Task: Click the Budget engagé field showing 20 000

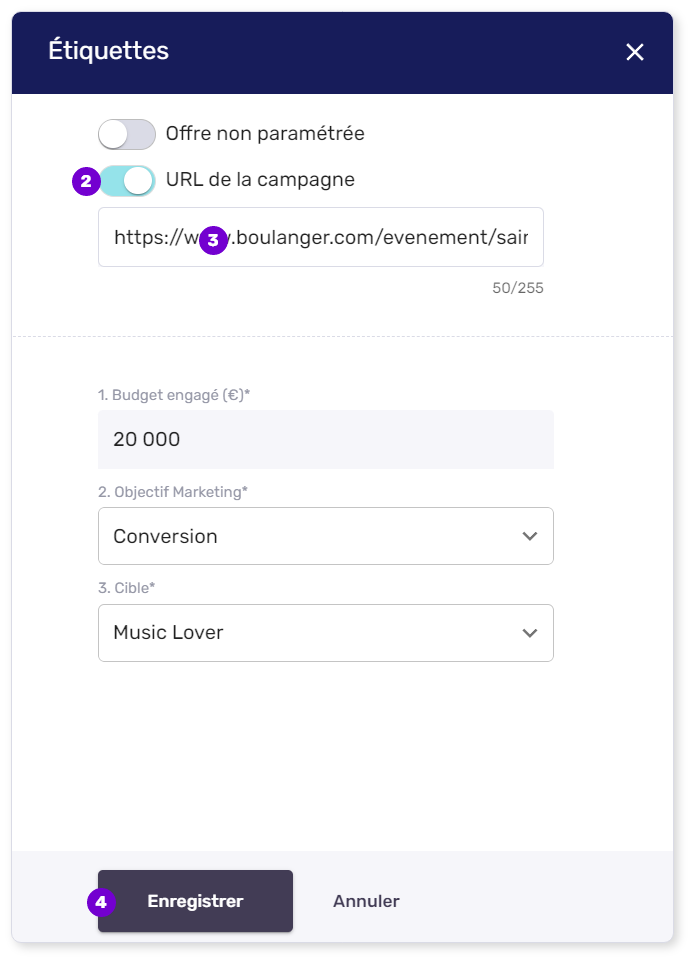Action: pos(325,440)
